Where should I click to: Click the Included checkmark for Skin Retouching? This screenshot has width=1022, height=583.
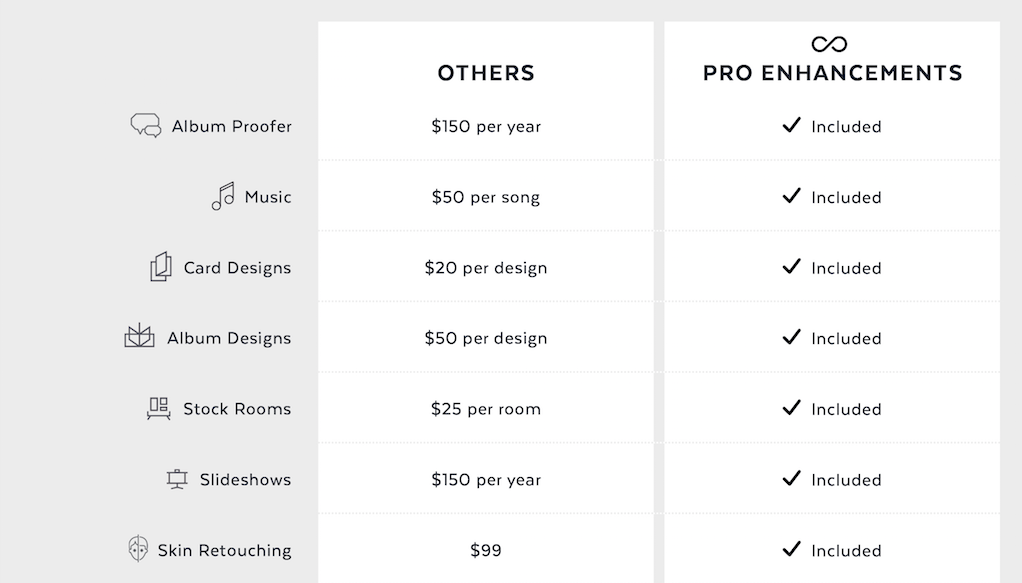791,549
